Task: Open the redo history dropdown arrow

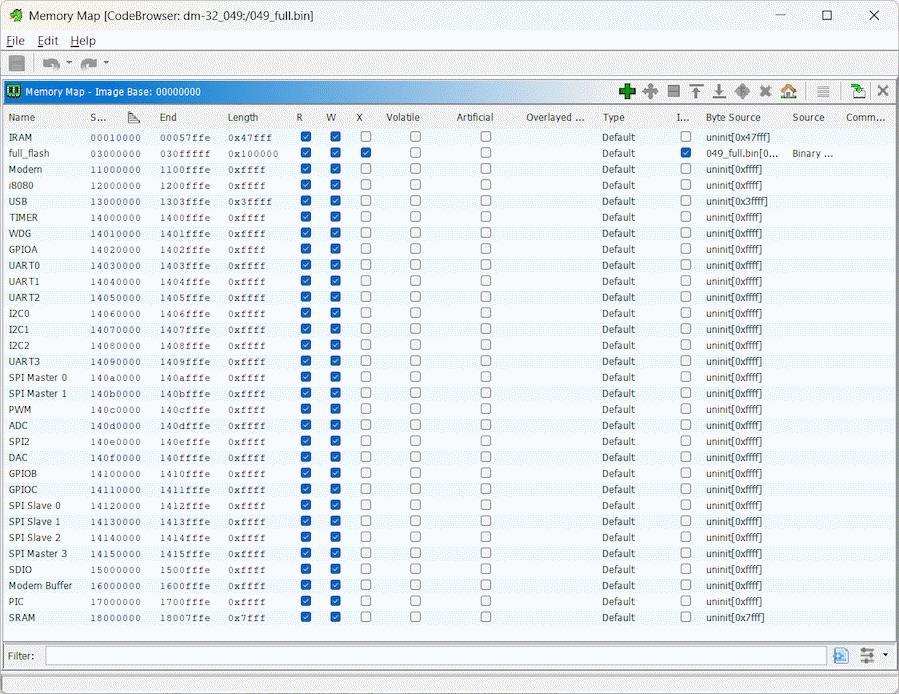Action: tap(106, 63)
